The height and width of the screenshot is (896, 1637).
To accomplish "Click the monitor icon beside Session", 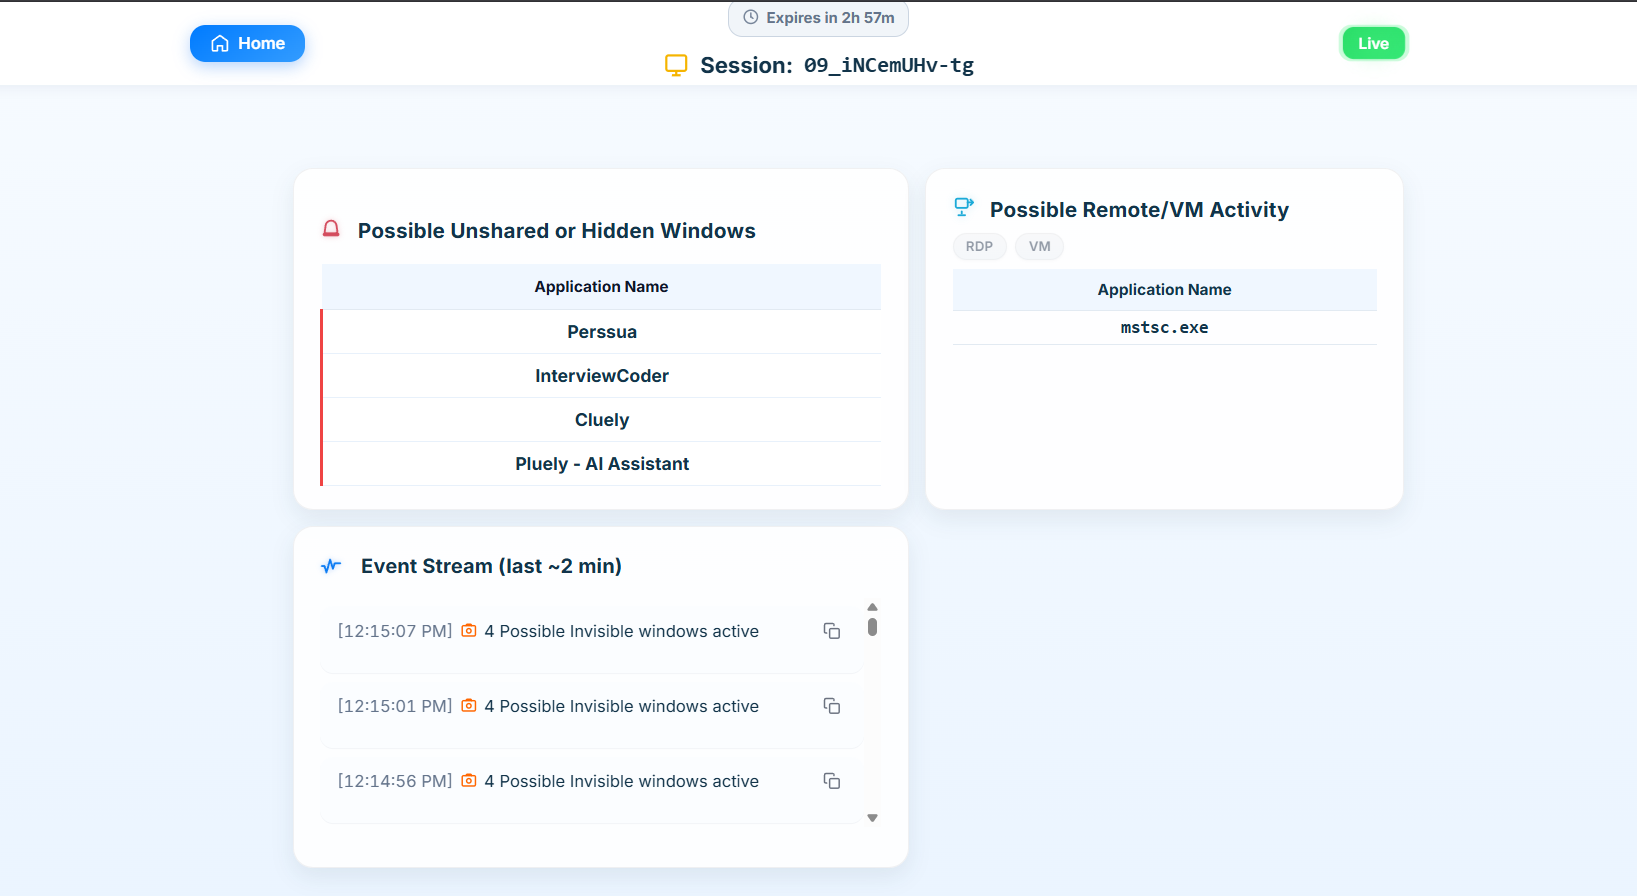I will 676,65.
